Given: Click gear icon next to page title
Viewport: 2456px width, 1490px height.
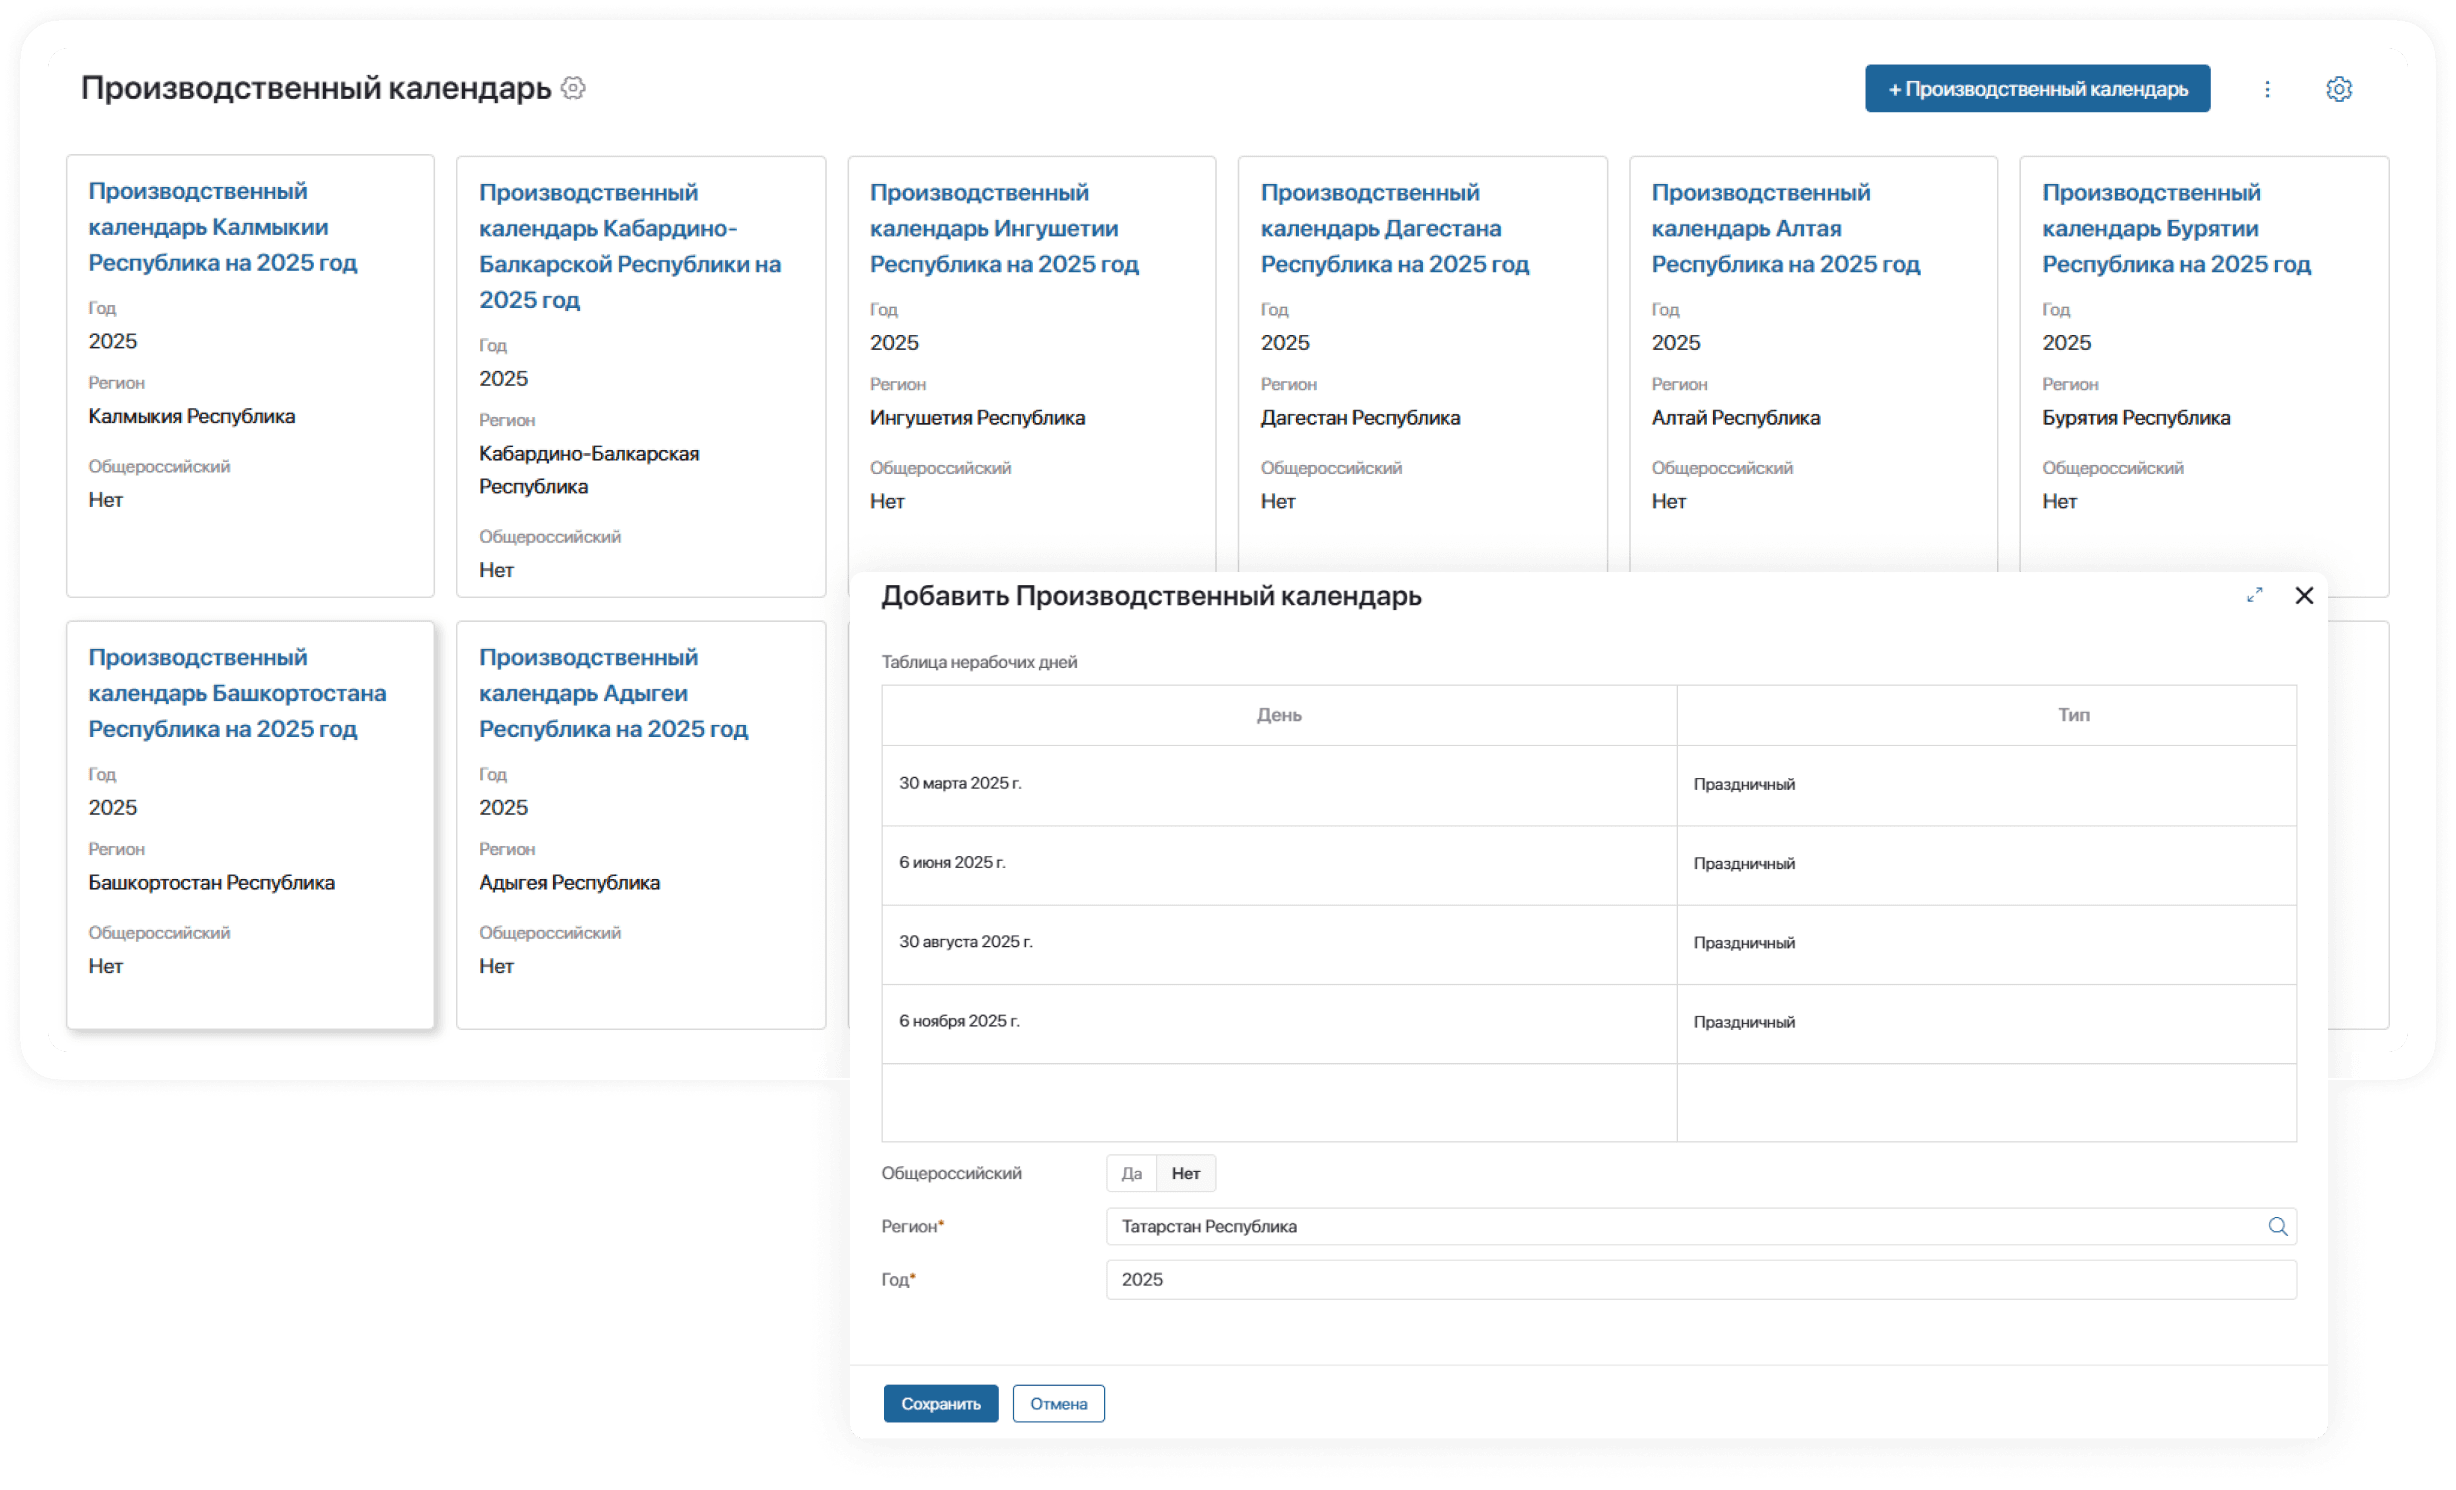Looking at the screenshot, I should pyautogui.click(x=573, y=88).
